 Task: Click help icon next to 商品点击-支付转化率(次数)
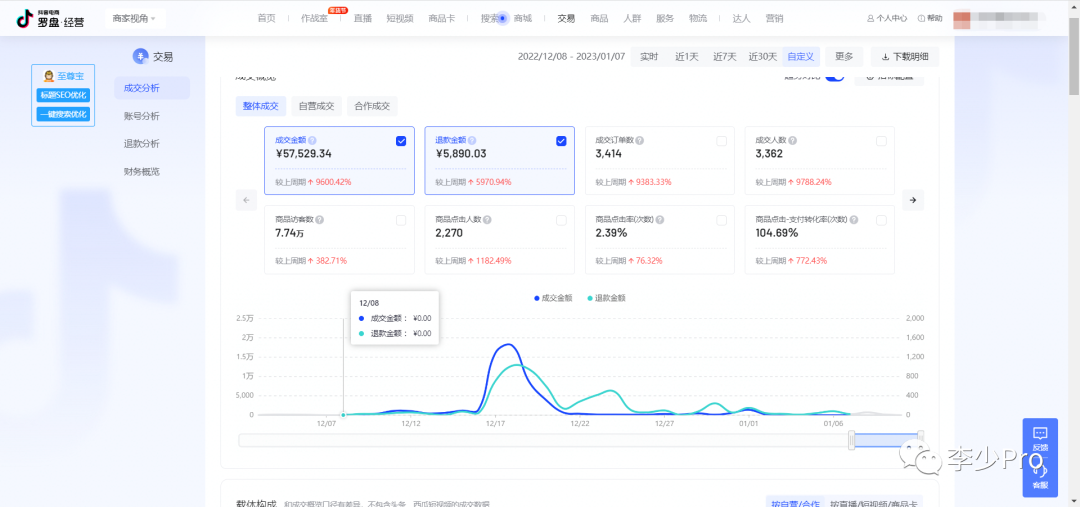[x=854, y=220]
